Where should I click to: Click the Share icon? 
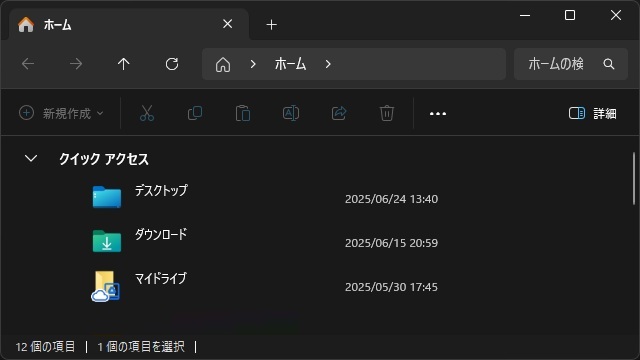tap(339, 113)
